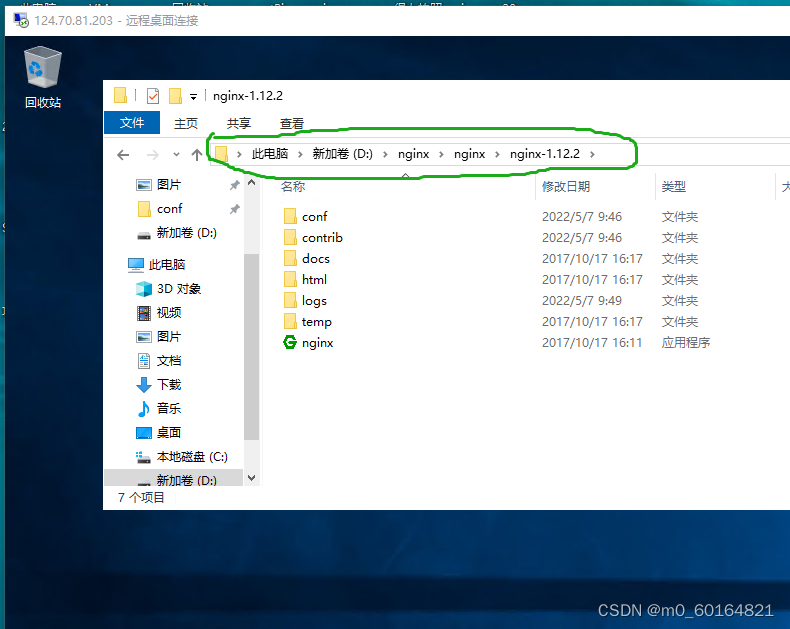Select 此电脑 in the navigation pane

pyautogui.click(x=167, y=265)
